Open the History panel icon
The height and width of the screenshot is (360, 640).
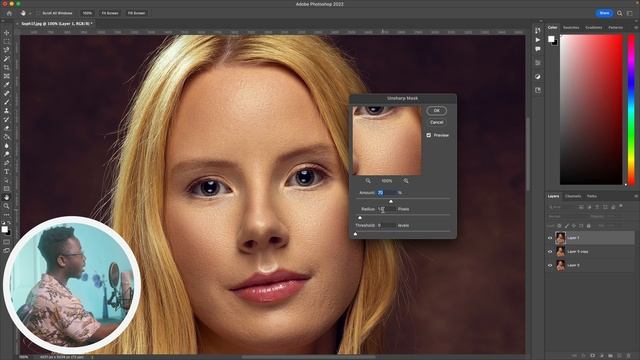(538, 31)
